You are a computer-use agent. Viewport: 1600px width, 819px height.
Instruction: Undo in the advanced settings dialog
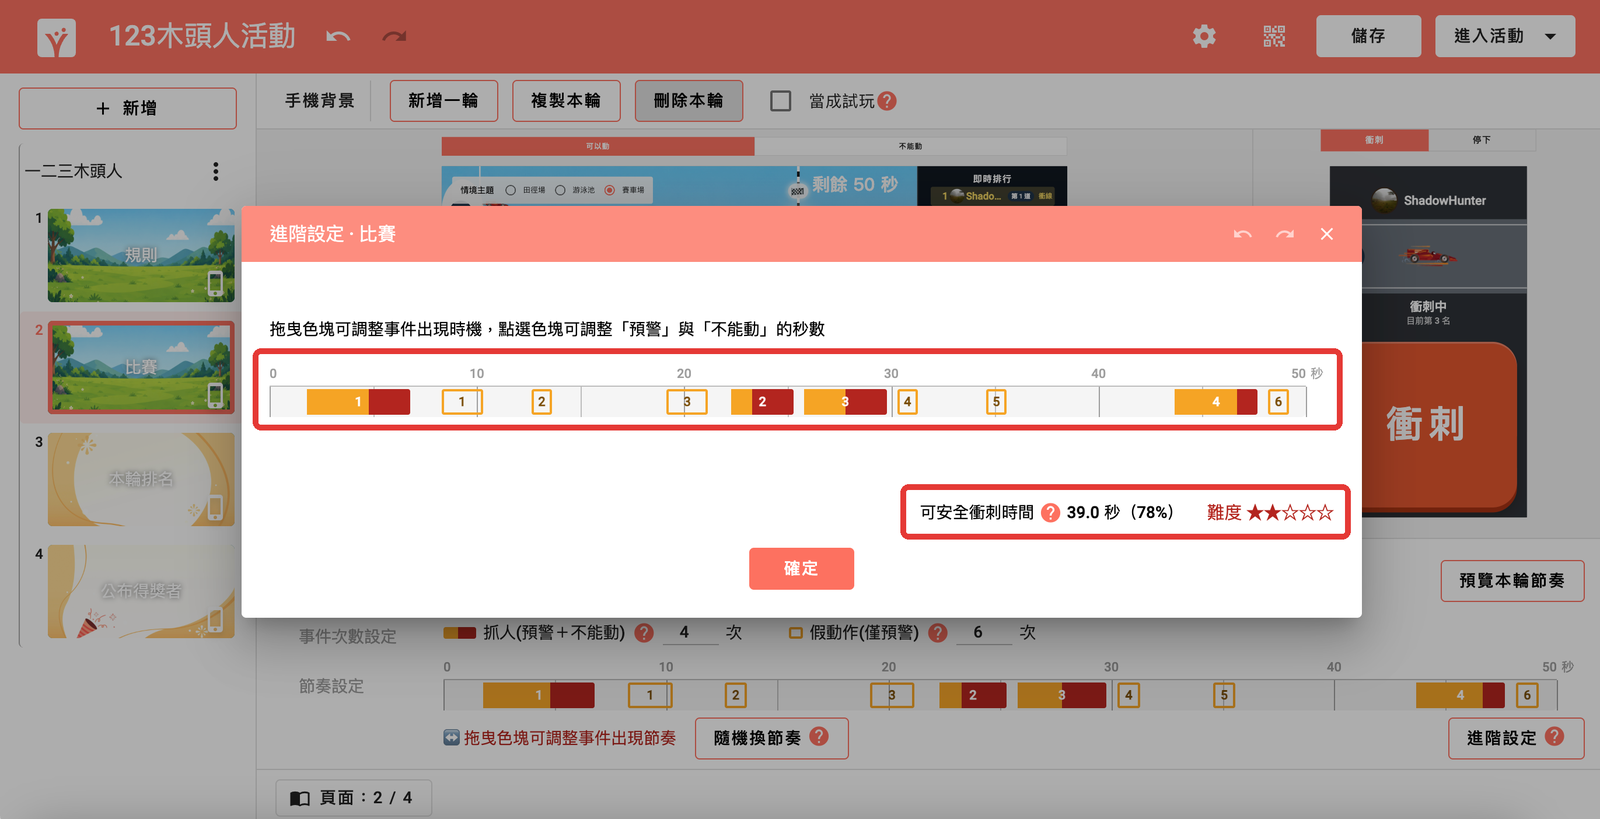(1243, 234)
